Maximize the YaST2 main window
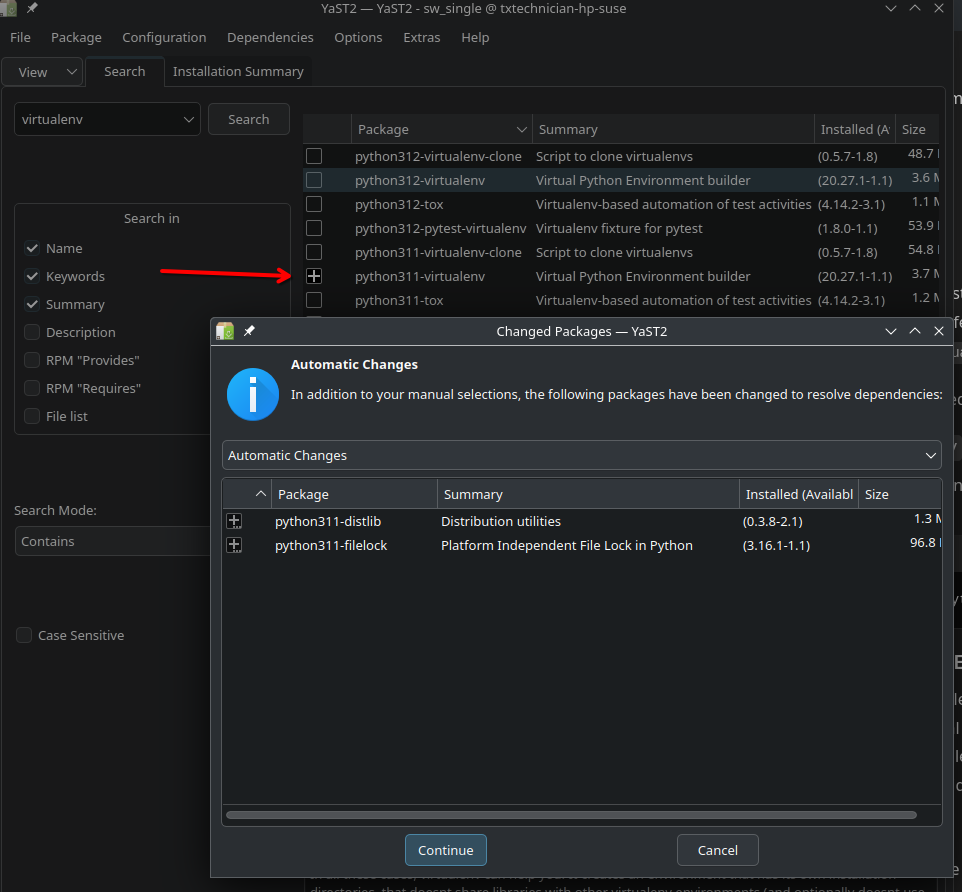 pyautogui.click(x=915, y=8)
